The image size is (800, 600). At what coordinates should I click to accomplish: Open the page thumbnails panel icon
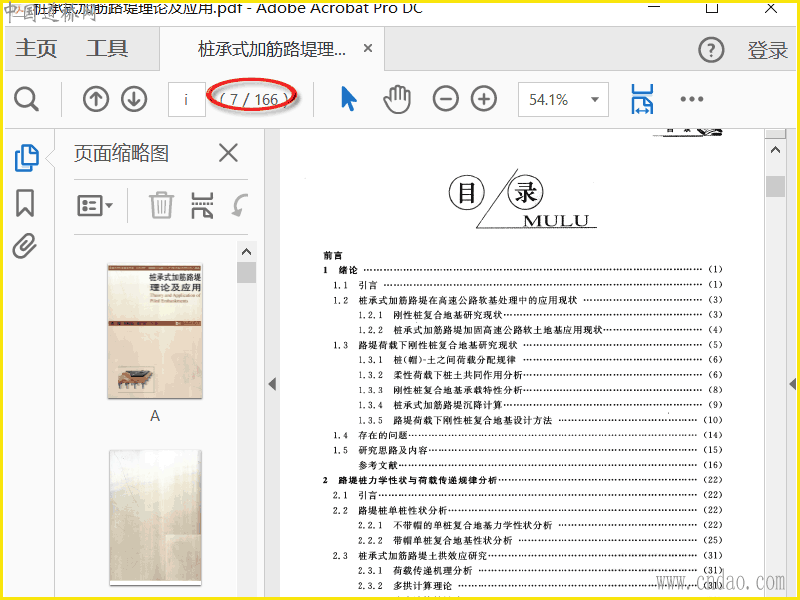[x=27, y=158]
